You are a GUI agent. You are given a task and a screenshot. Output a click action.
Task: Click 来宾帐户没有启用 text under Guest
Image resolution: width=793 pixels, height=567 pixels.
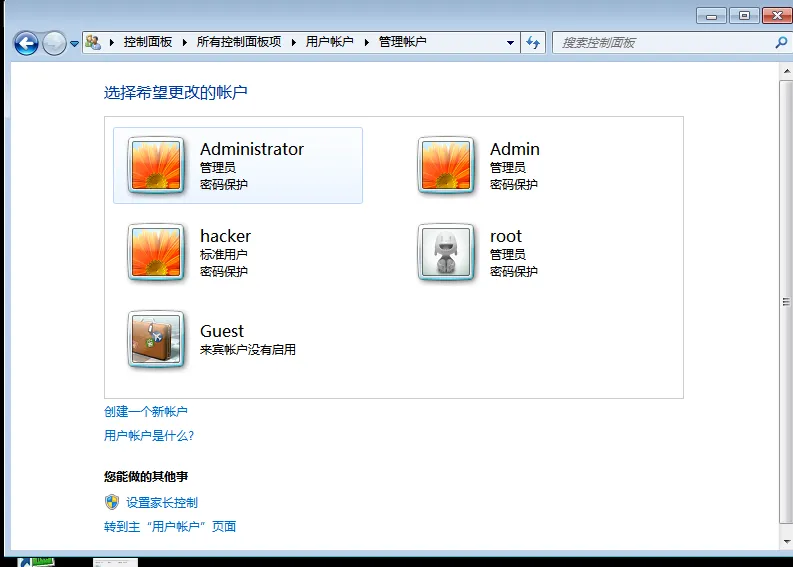coord(248,350)
